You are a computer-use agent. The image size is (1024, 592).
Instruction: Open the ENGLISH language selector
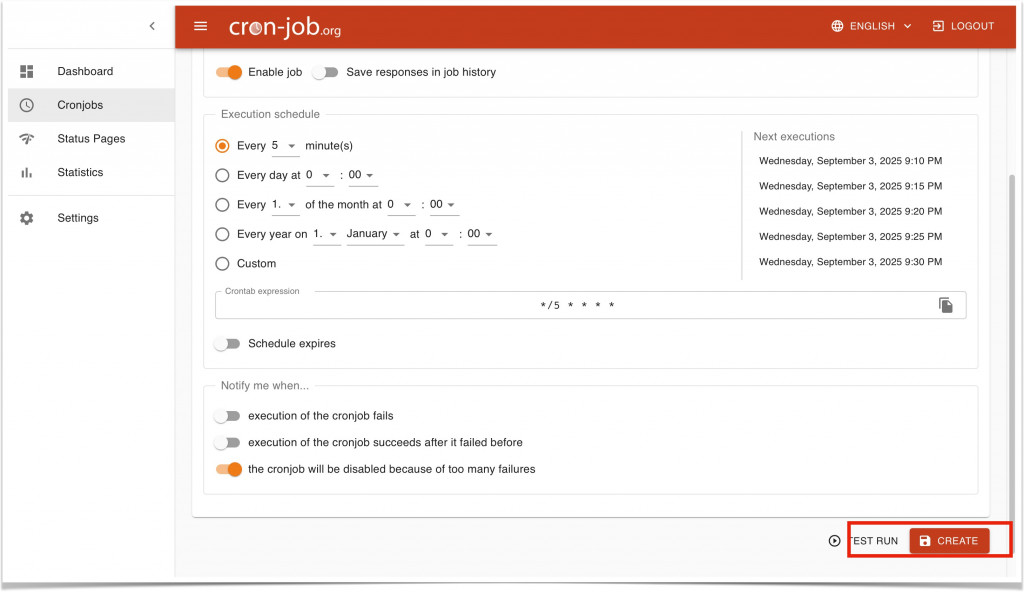[x=871, y=26]
